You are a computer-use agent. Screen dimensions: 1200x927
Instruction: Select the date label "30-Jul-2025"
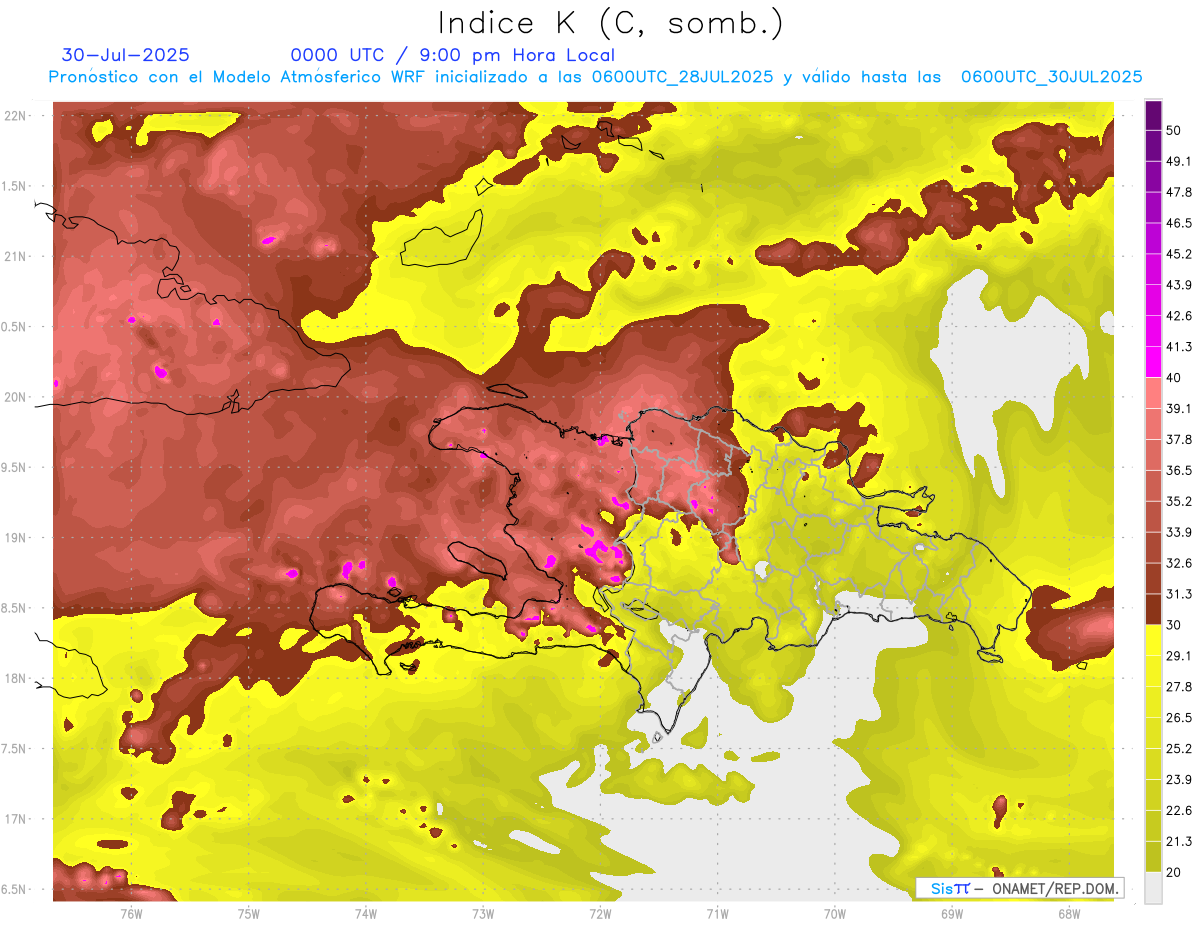(126, 55)
